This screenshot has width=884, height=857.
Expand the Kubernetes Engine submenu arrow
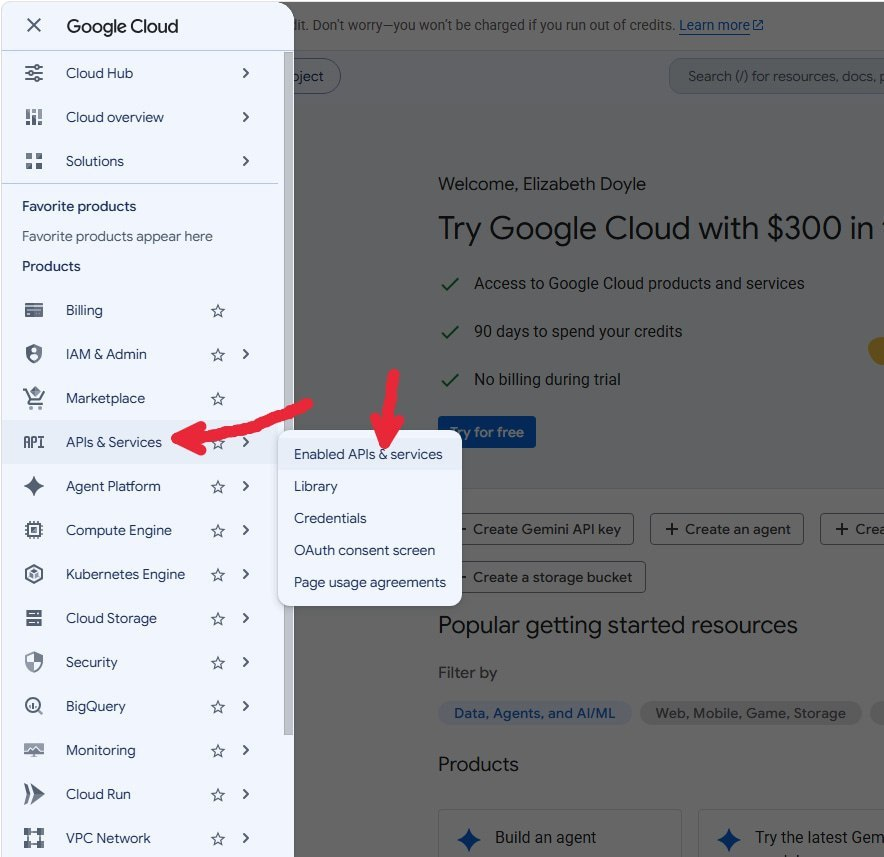(x=246, y=574)
